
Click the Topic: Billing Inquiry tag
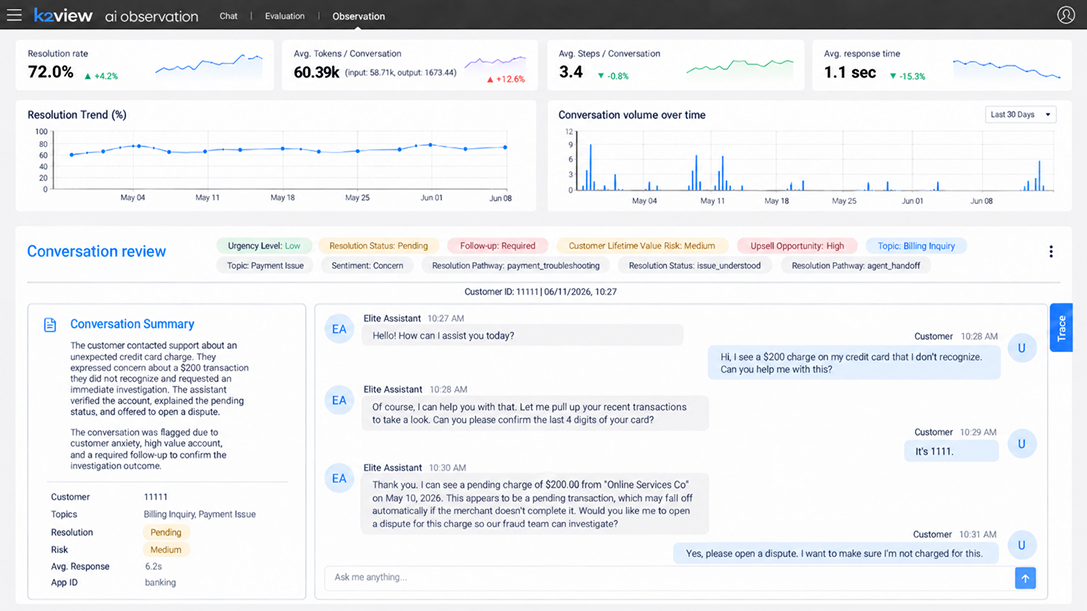[916, 246]
